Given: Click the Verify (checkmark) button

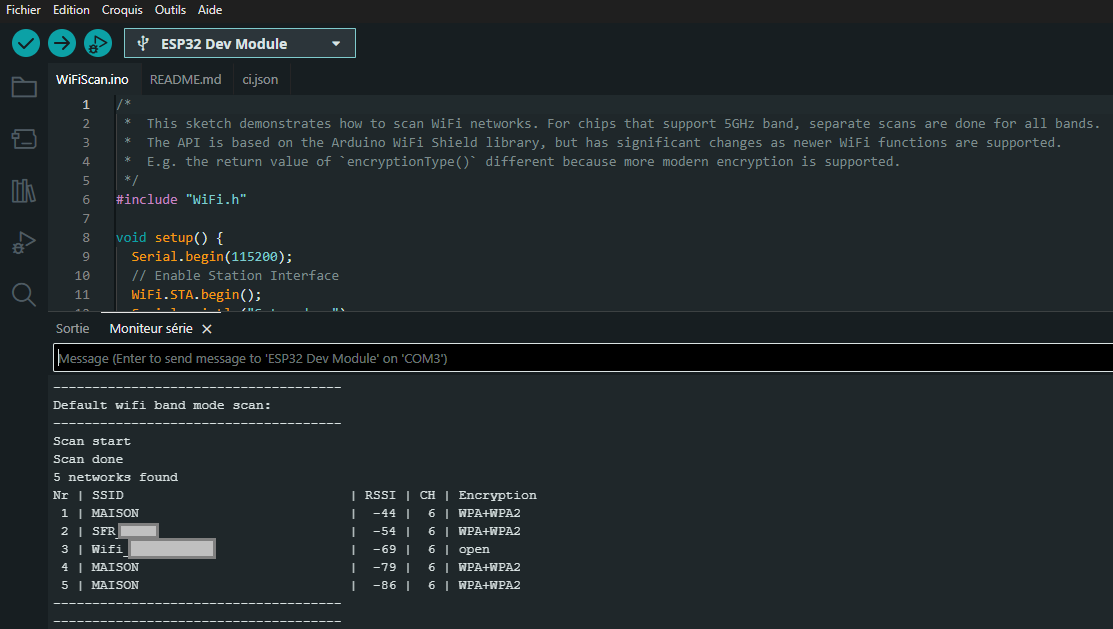Looking at the screenshot, I should pos(26,43).
